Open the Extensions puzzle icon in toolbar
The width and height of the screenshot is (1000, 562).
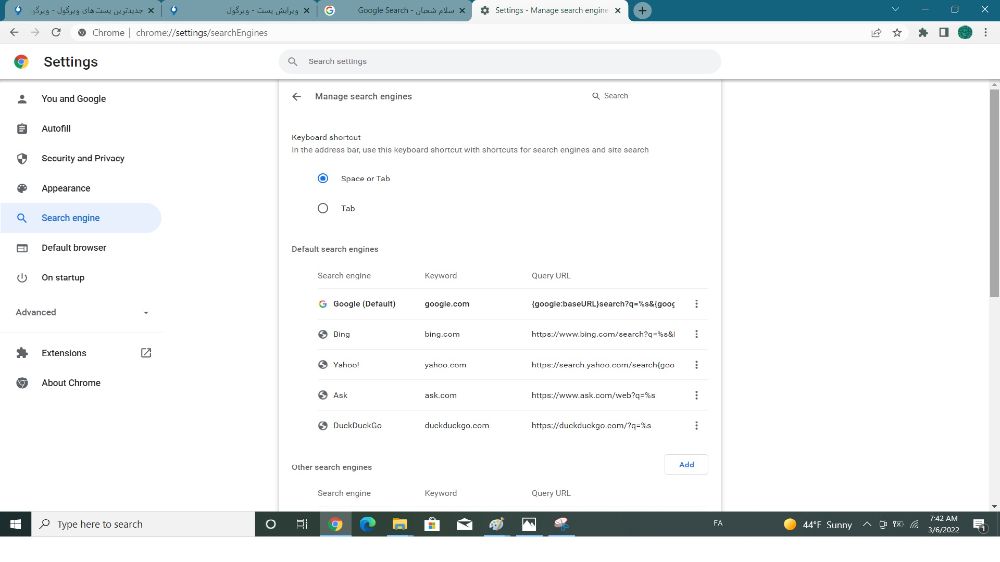coord(923,33)
